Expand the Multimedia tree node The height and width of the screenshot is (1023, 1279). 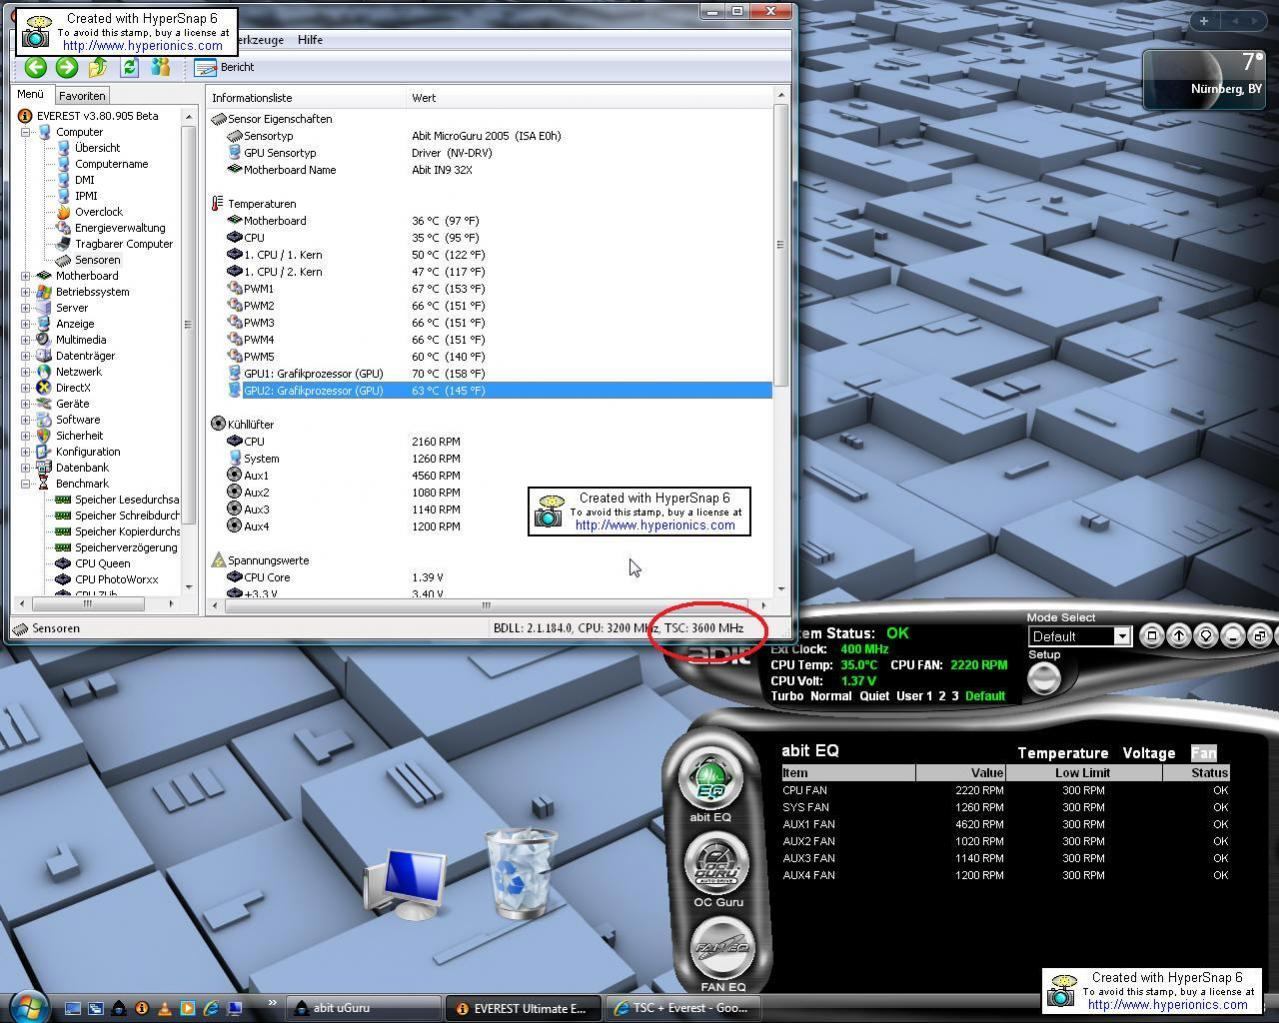tap(25, 340)
